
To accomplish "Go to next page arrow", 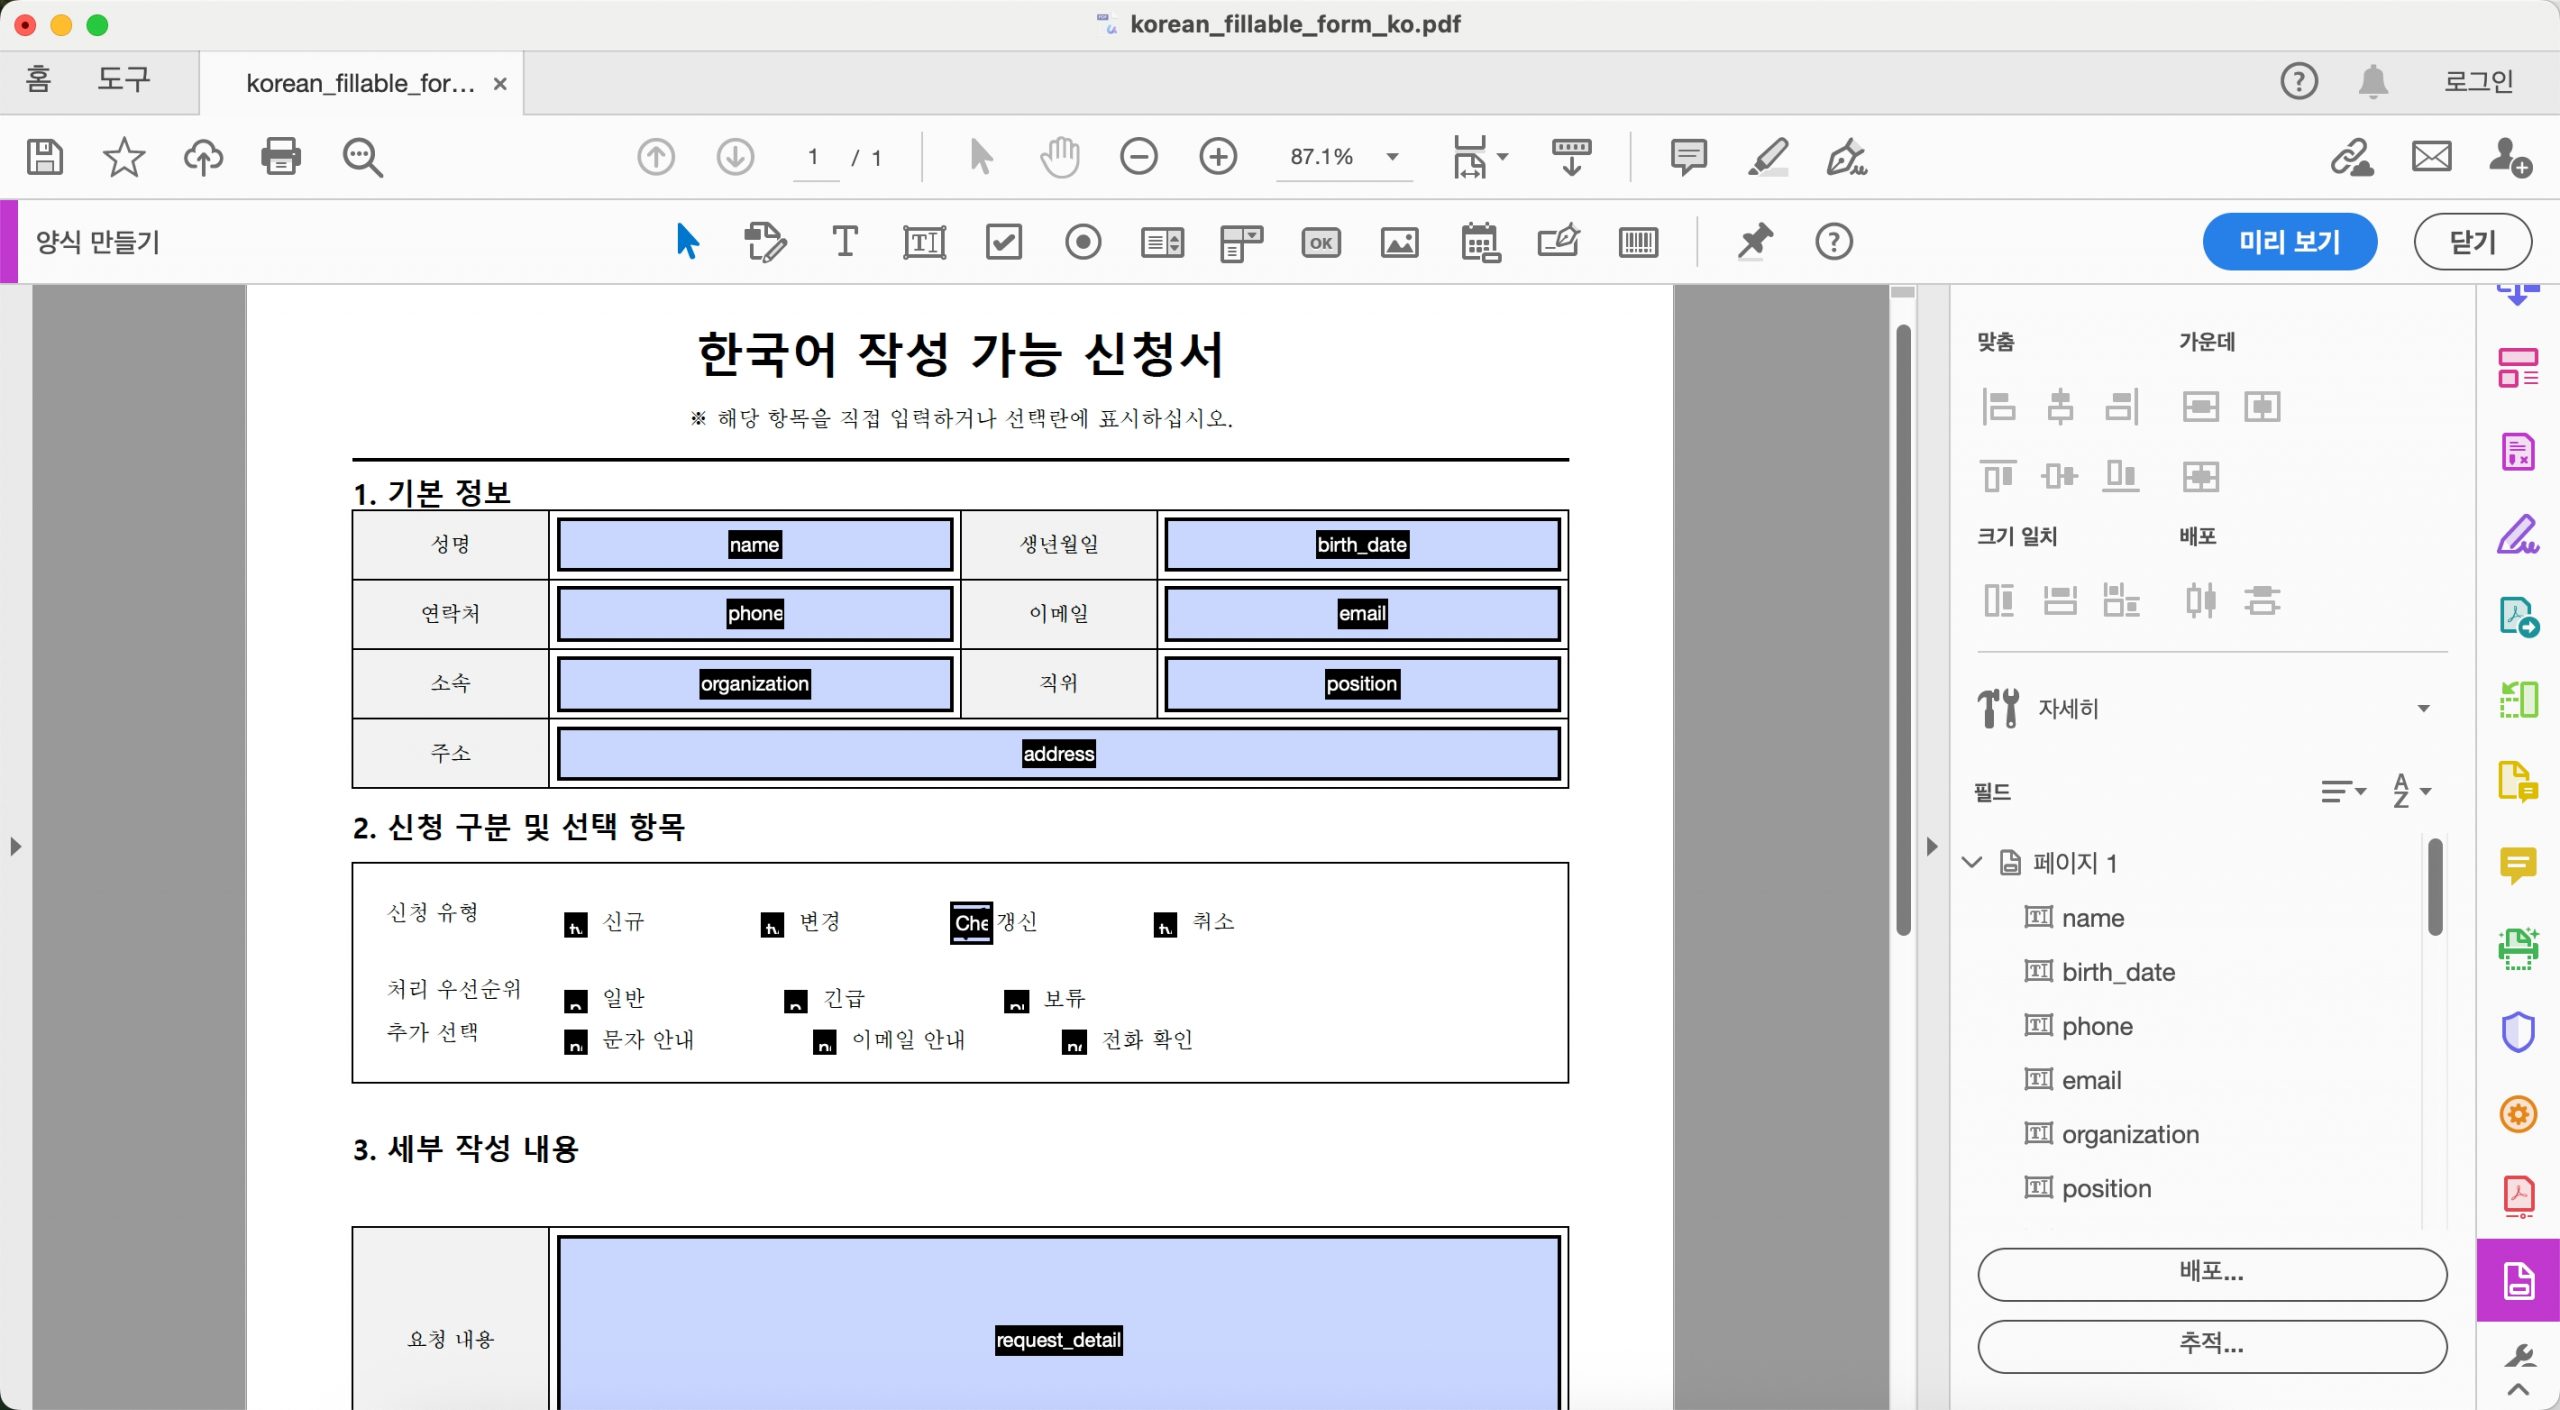I will click(735, 157).
